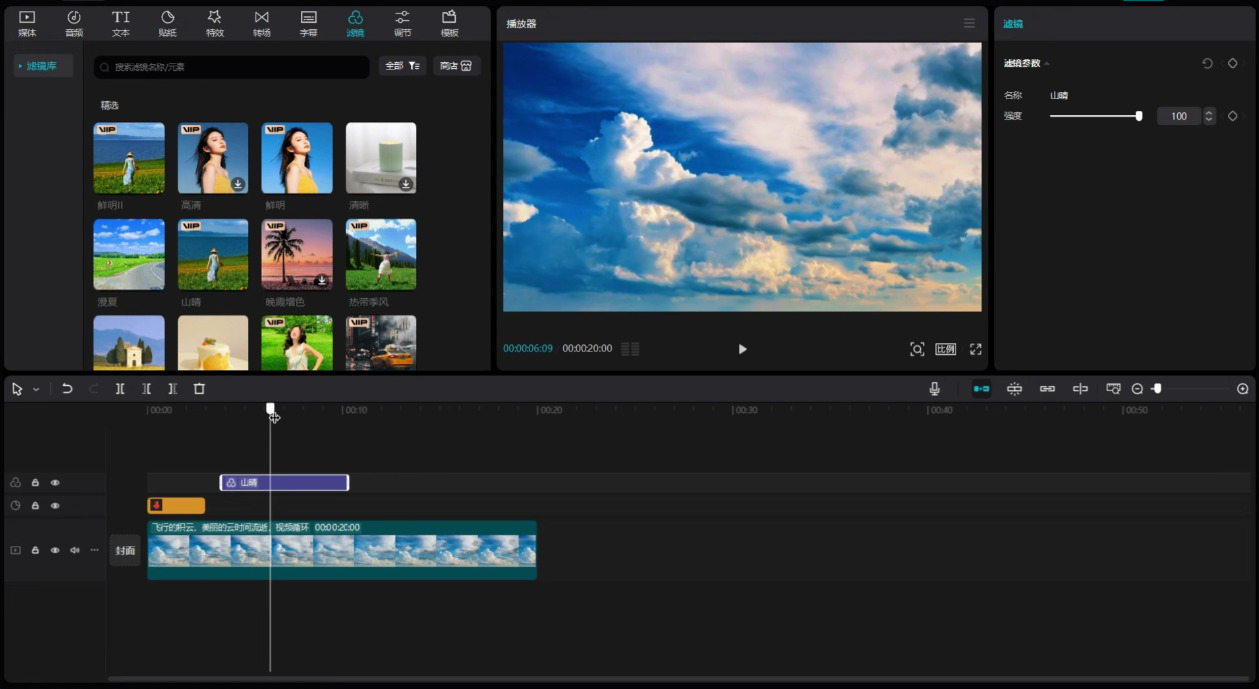The image size is (1259, 689).
Task: Start voice recording with the microphone icon
Action: pyautogui.click(x=935, y=389)
